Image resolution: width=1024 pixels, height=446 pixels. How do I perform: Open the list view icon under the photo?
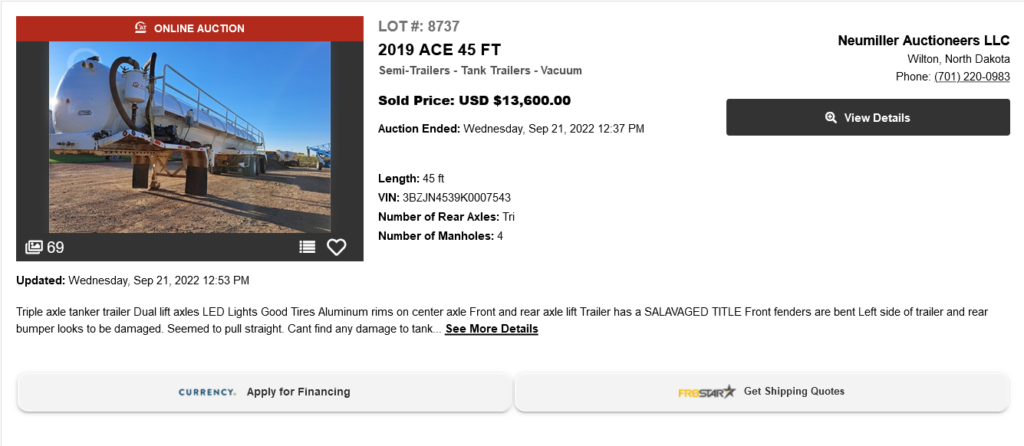tap(307, 247)
